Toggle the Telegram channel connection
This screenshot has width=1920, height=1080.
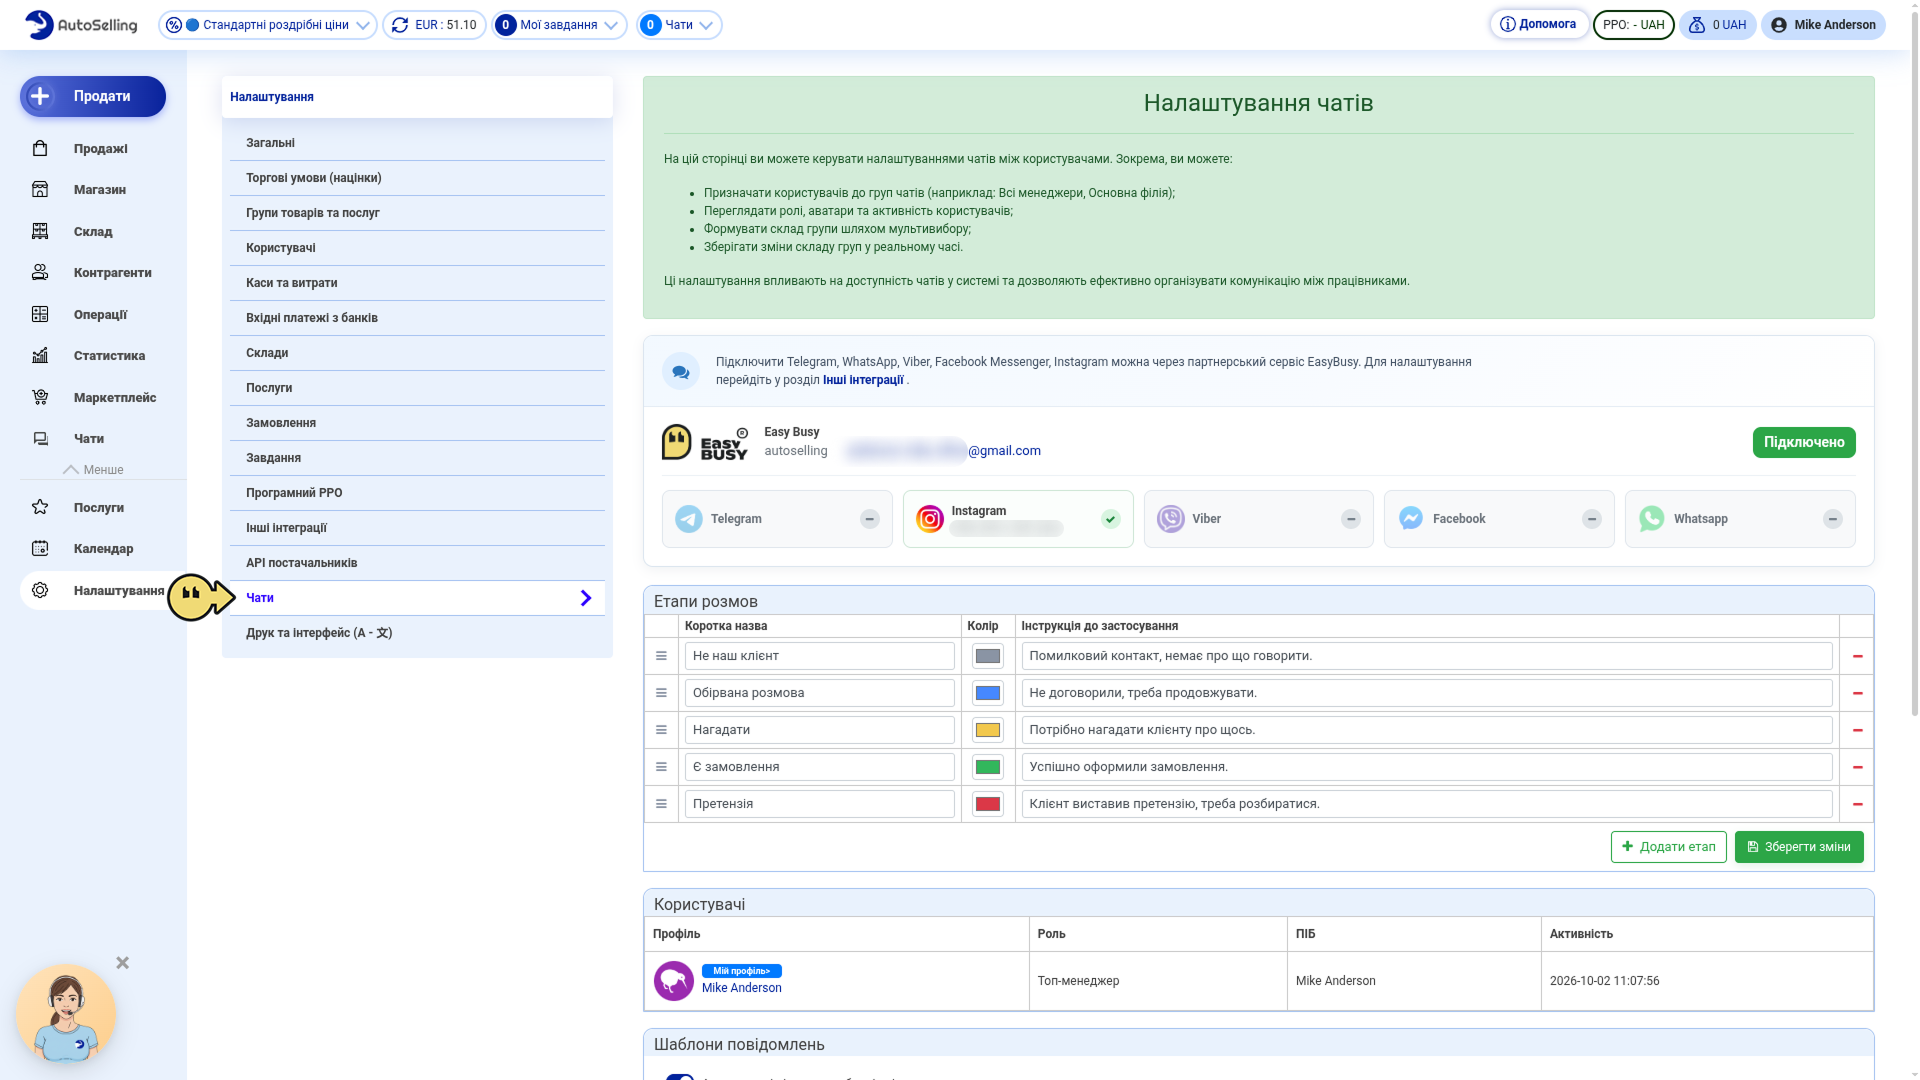point(870,519)
